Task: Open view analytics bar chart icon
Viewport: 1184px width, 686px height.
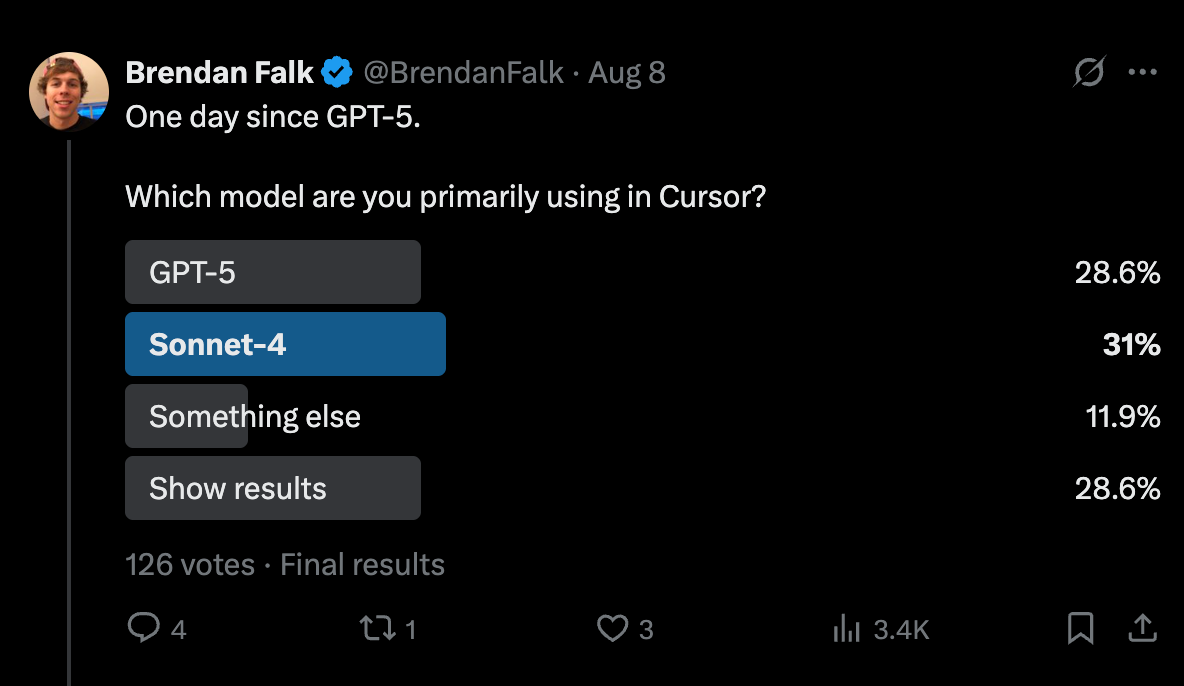Action: [847, 628]
